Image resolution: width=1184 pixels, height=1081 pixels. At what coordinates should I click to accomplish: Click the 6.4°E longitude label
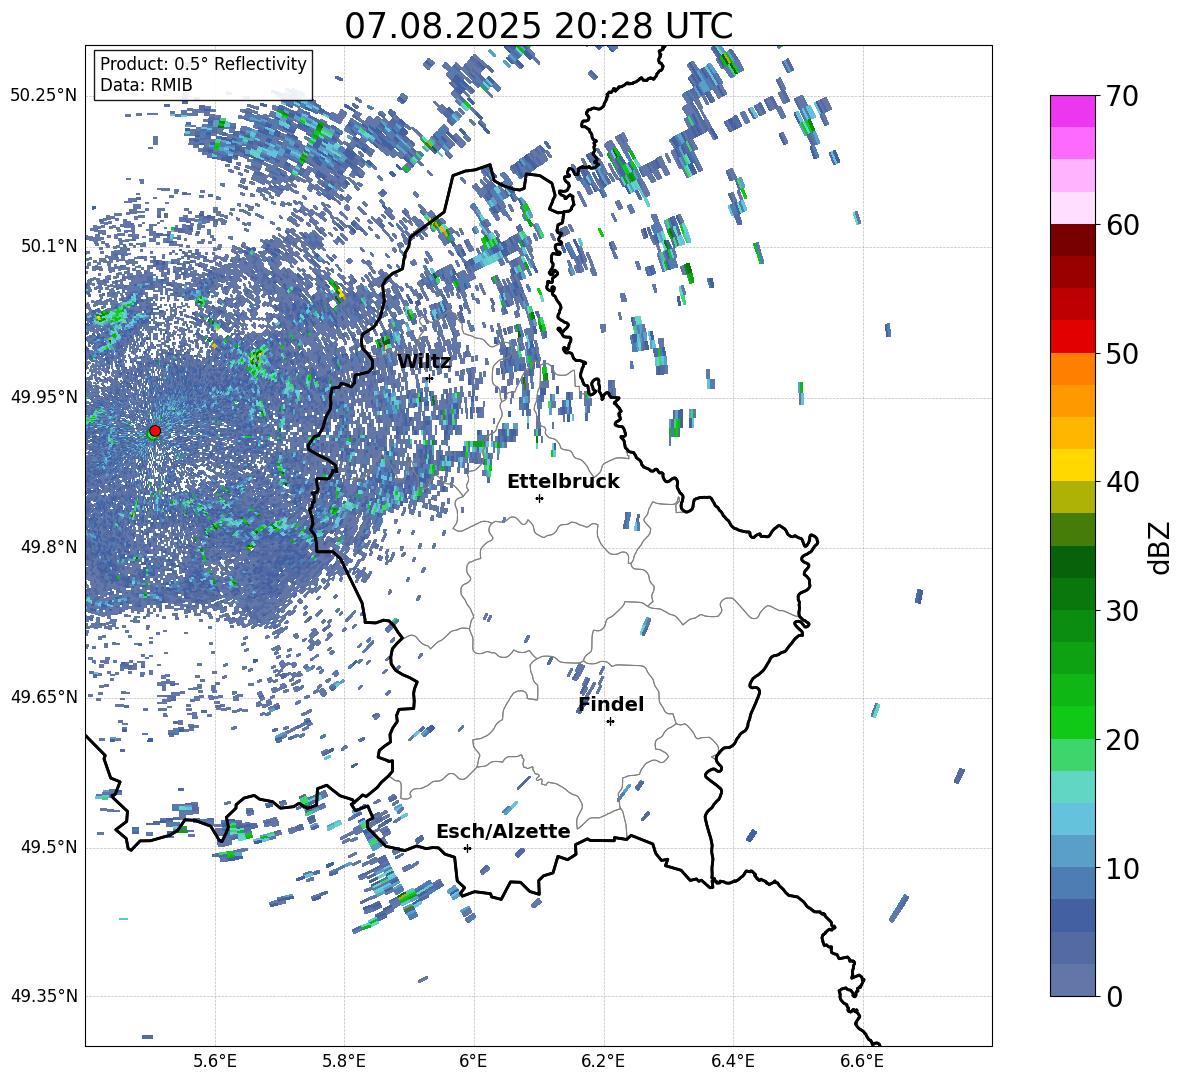point(732,1061)
